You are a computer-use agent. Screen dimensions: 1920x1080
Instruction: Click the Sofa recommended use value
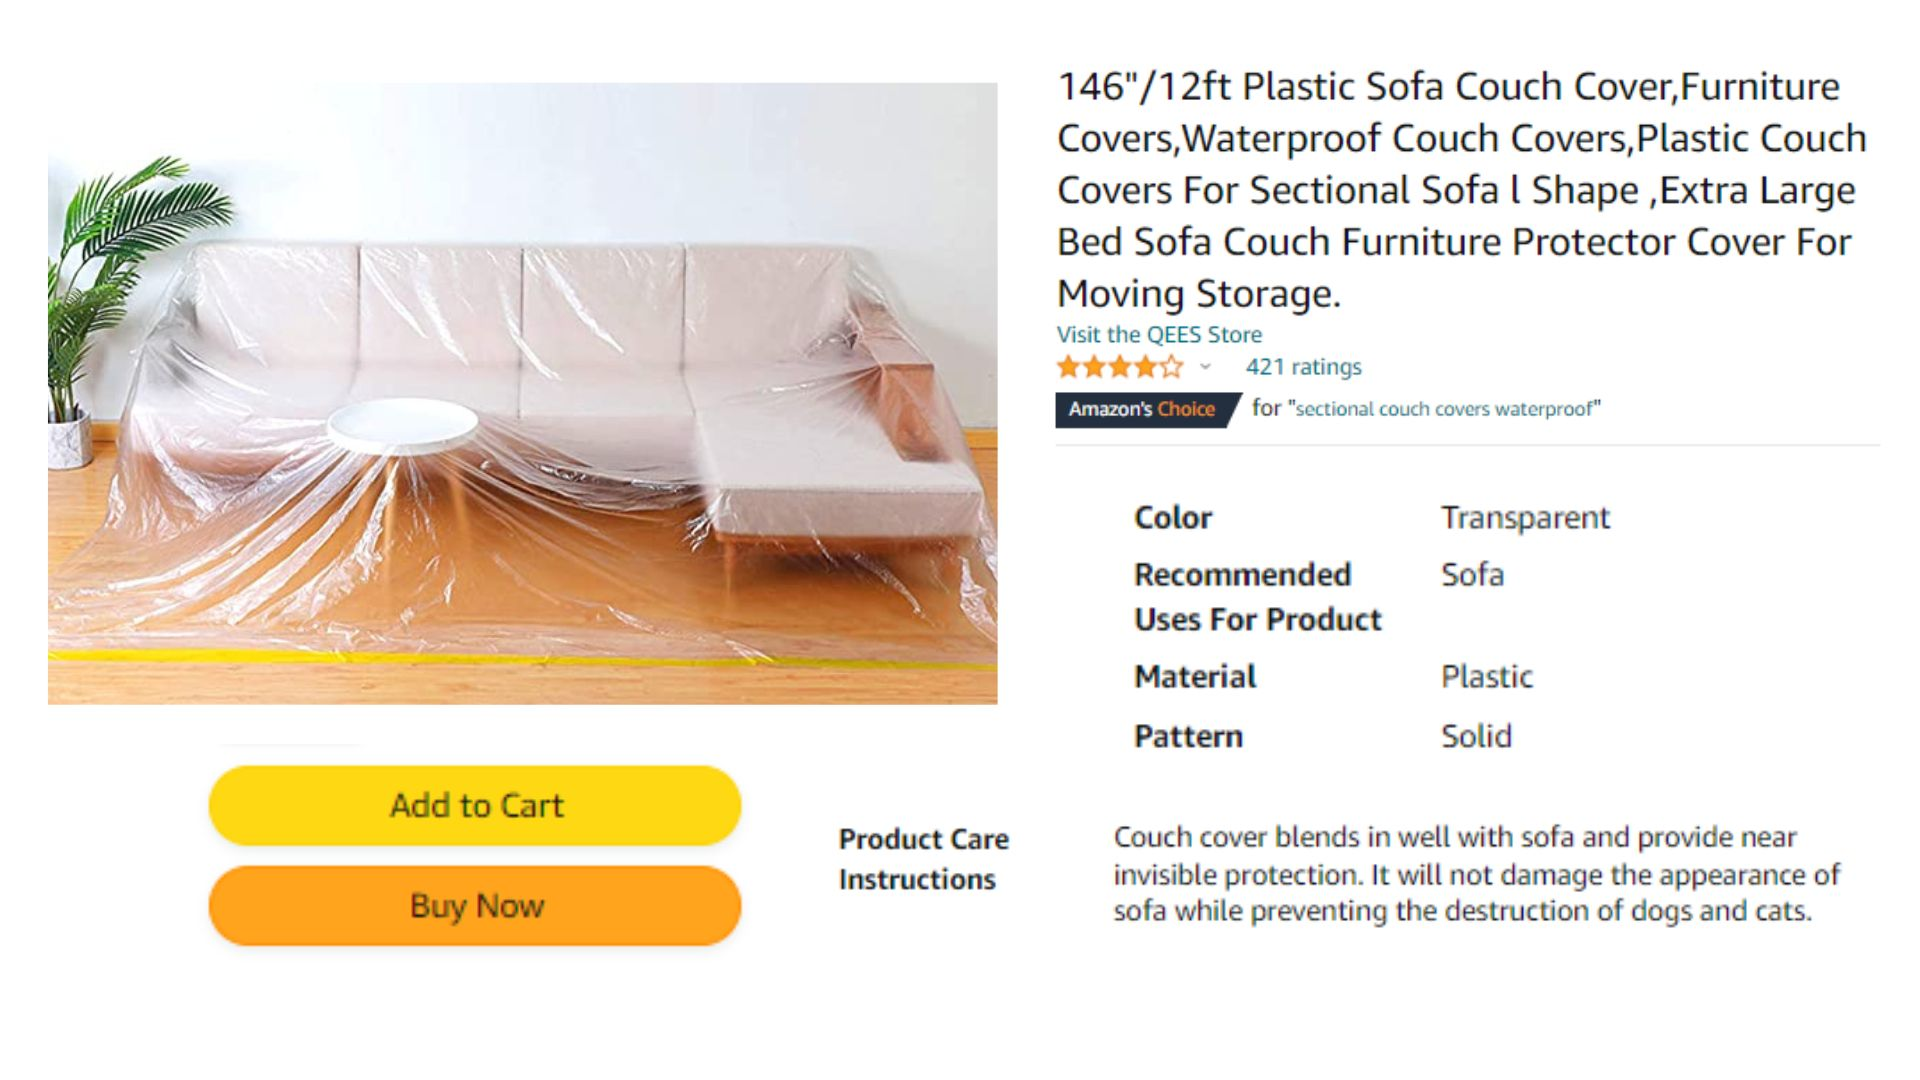coord(1472,575)
